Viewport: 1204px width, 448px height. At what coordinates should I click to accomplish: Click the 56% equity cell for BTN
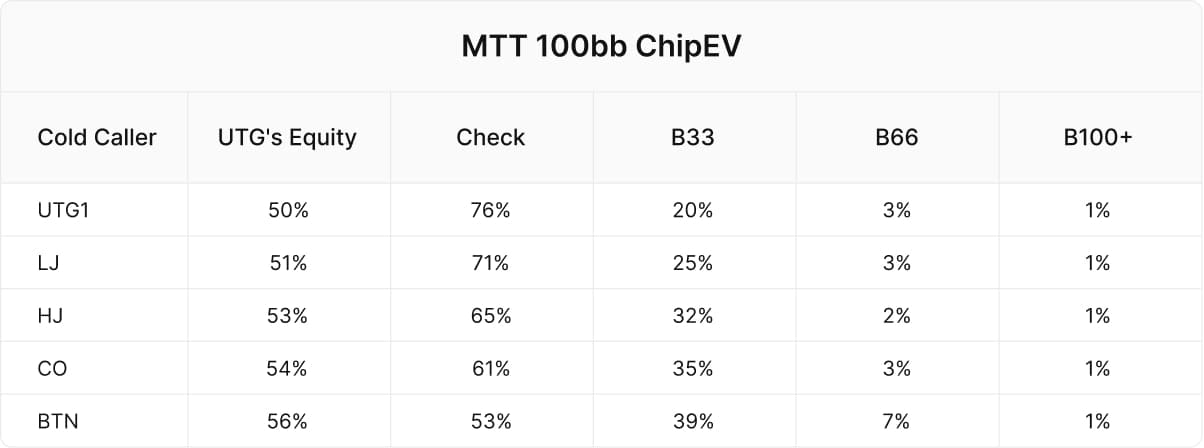click(287, 421)
